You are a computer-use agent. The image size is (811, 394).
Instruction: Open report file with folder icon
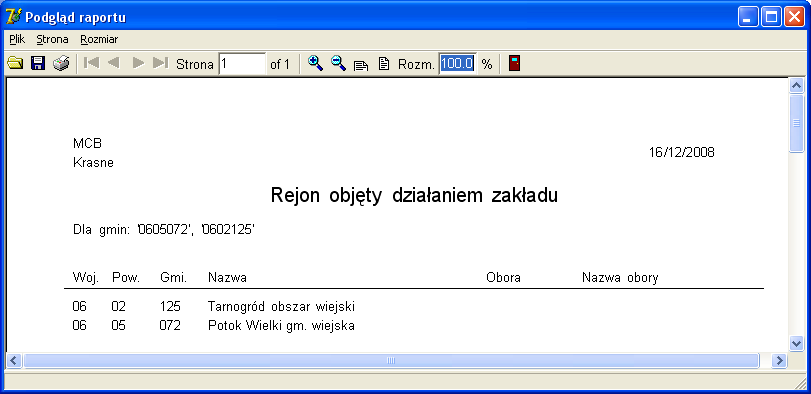(x=15, y=64)
